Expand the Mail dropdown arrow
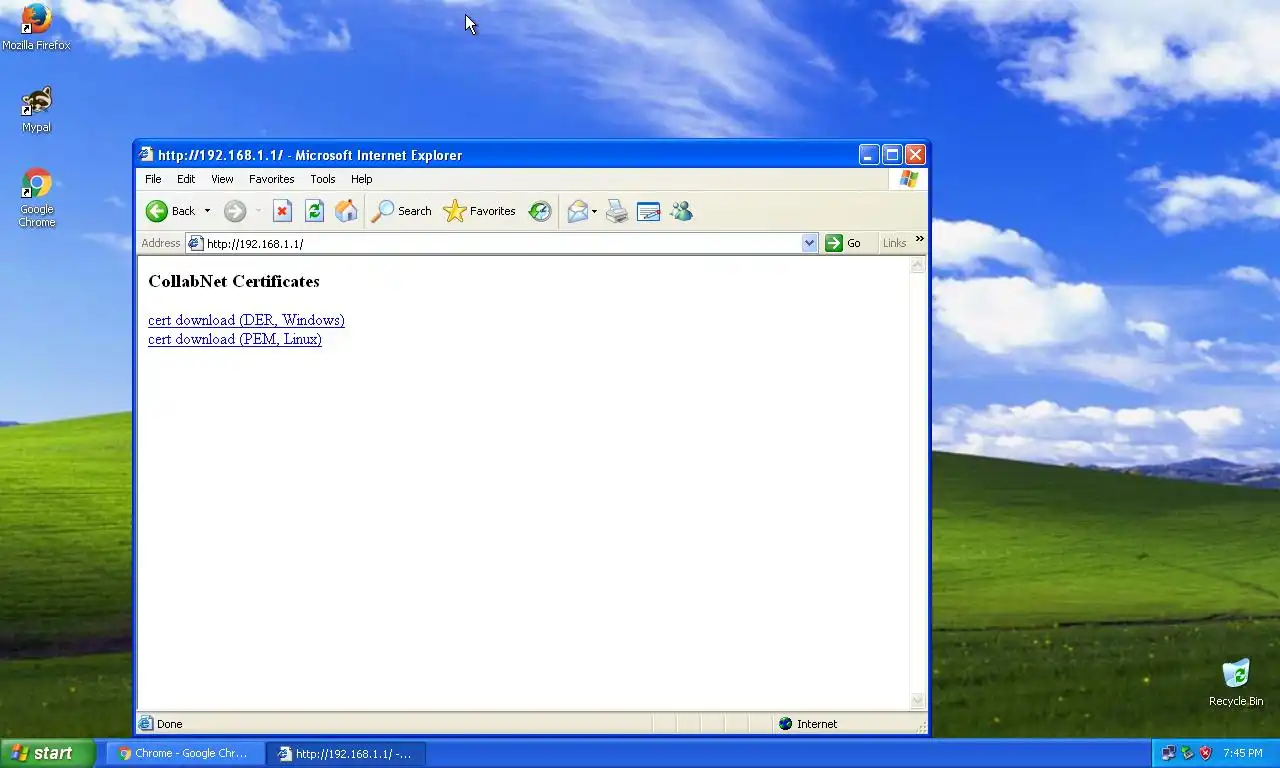Image resolution: width=1280 pixels, height=768 pixels. [594, 211]
